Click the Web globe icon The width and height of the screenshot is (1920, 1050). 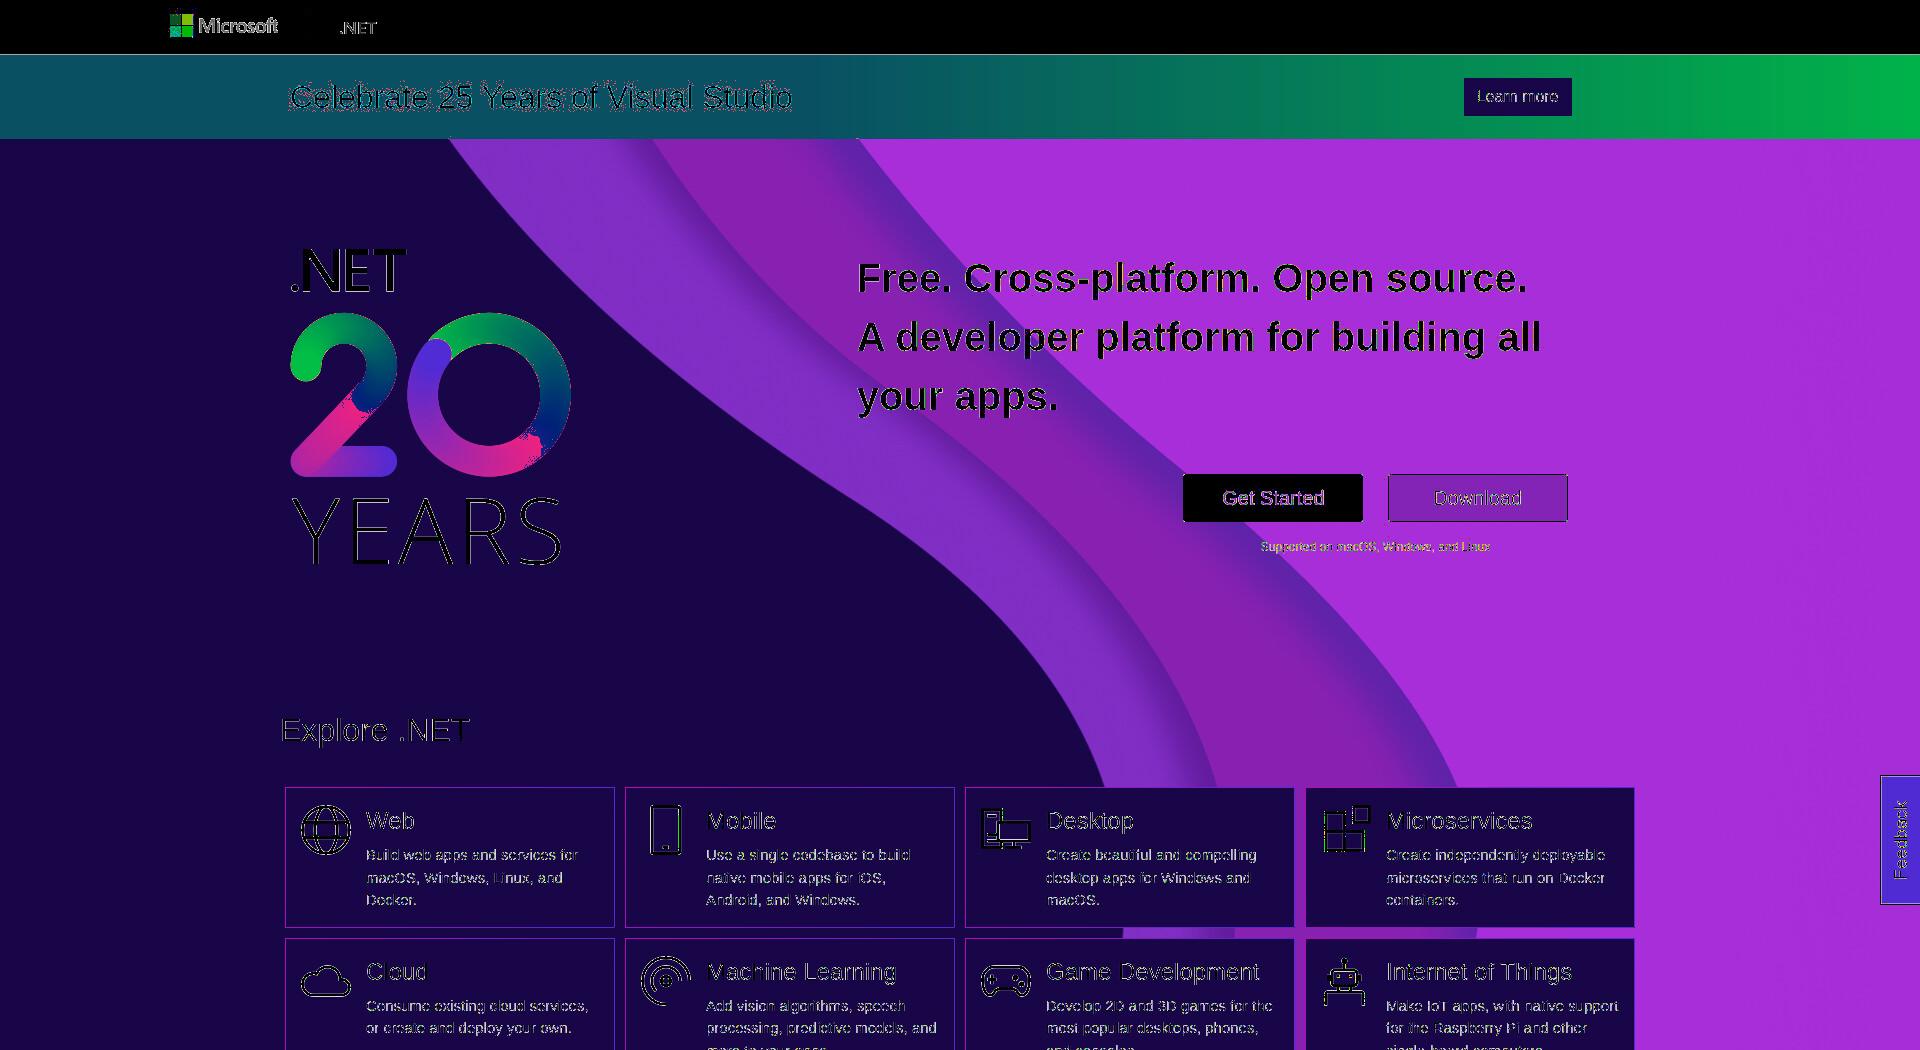pyautogui.click(x=326, y=830)
